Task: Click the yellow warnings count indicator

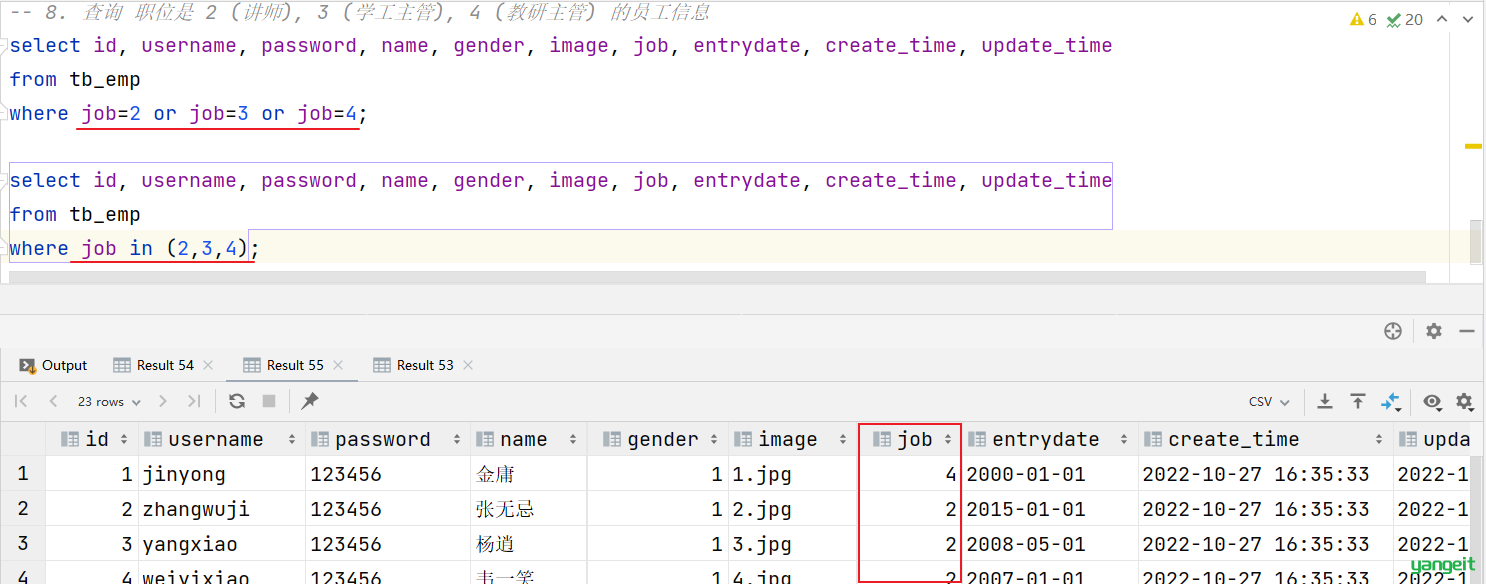Action: click(x=1363, y=19)
